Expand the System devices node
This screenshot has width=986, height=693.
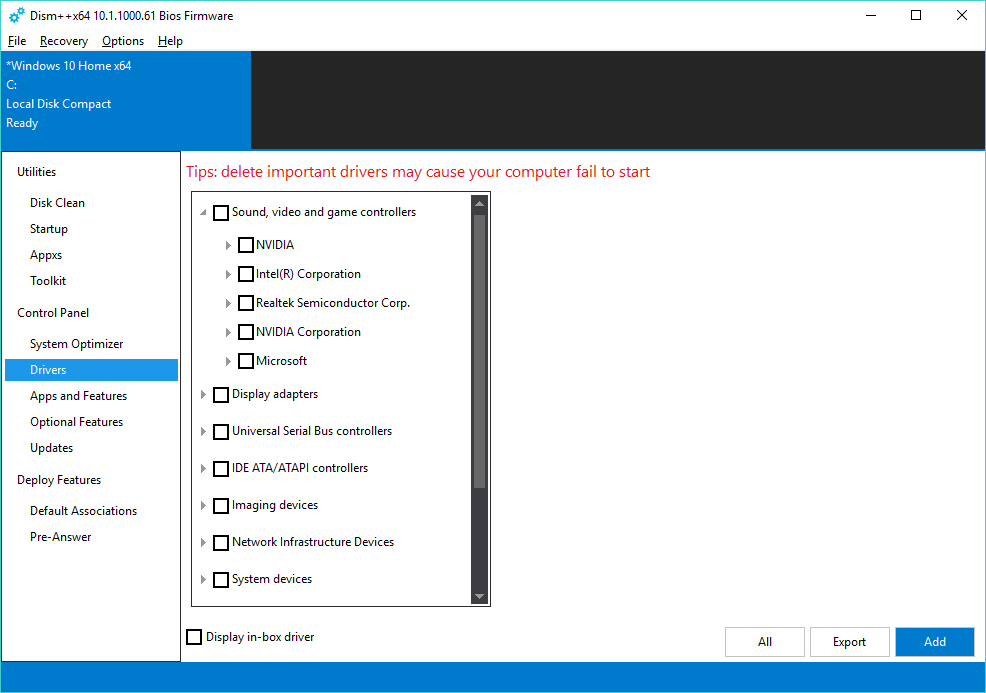[x=203, y=579]
